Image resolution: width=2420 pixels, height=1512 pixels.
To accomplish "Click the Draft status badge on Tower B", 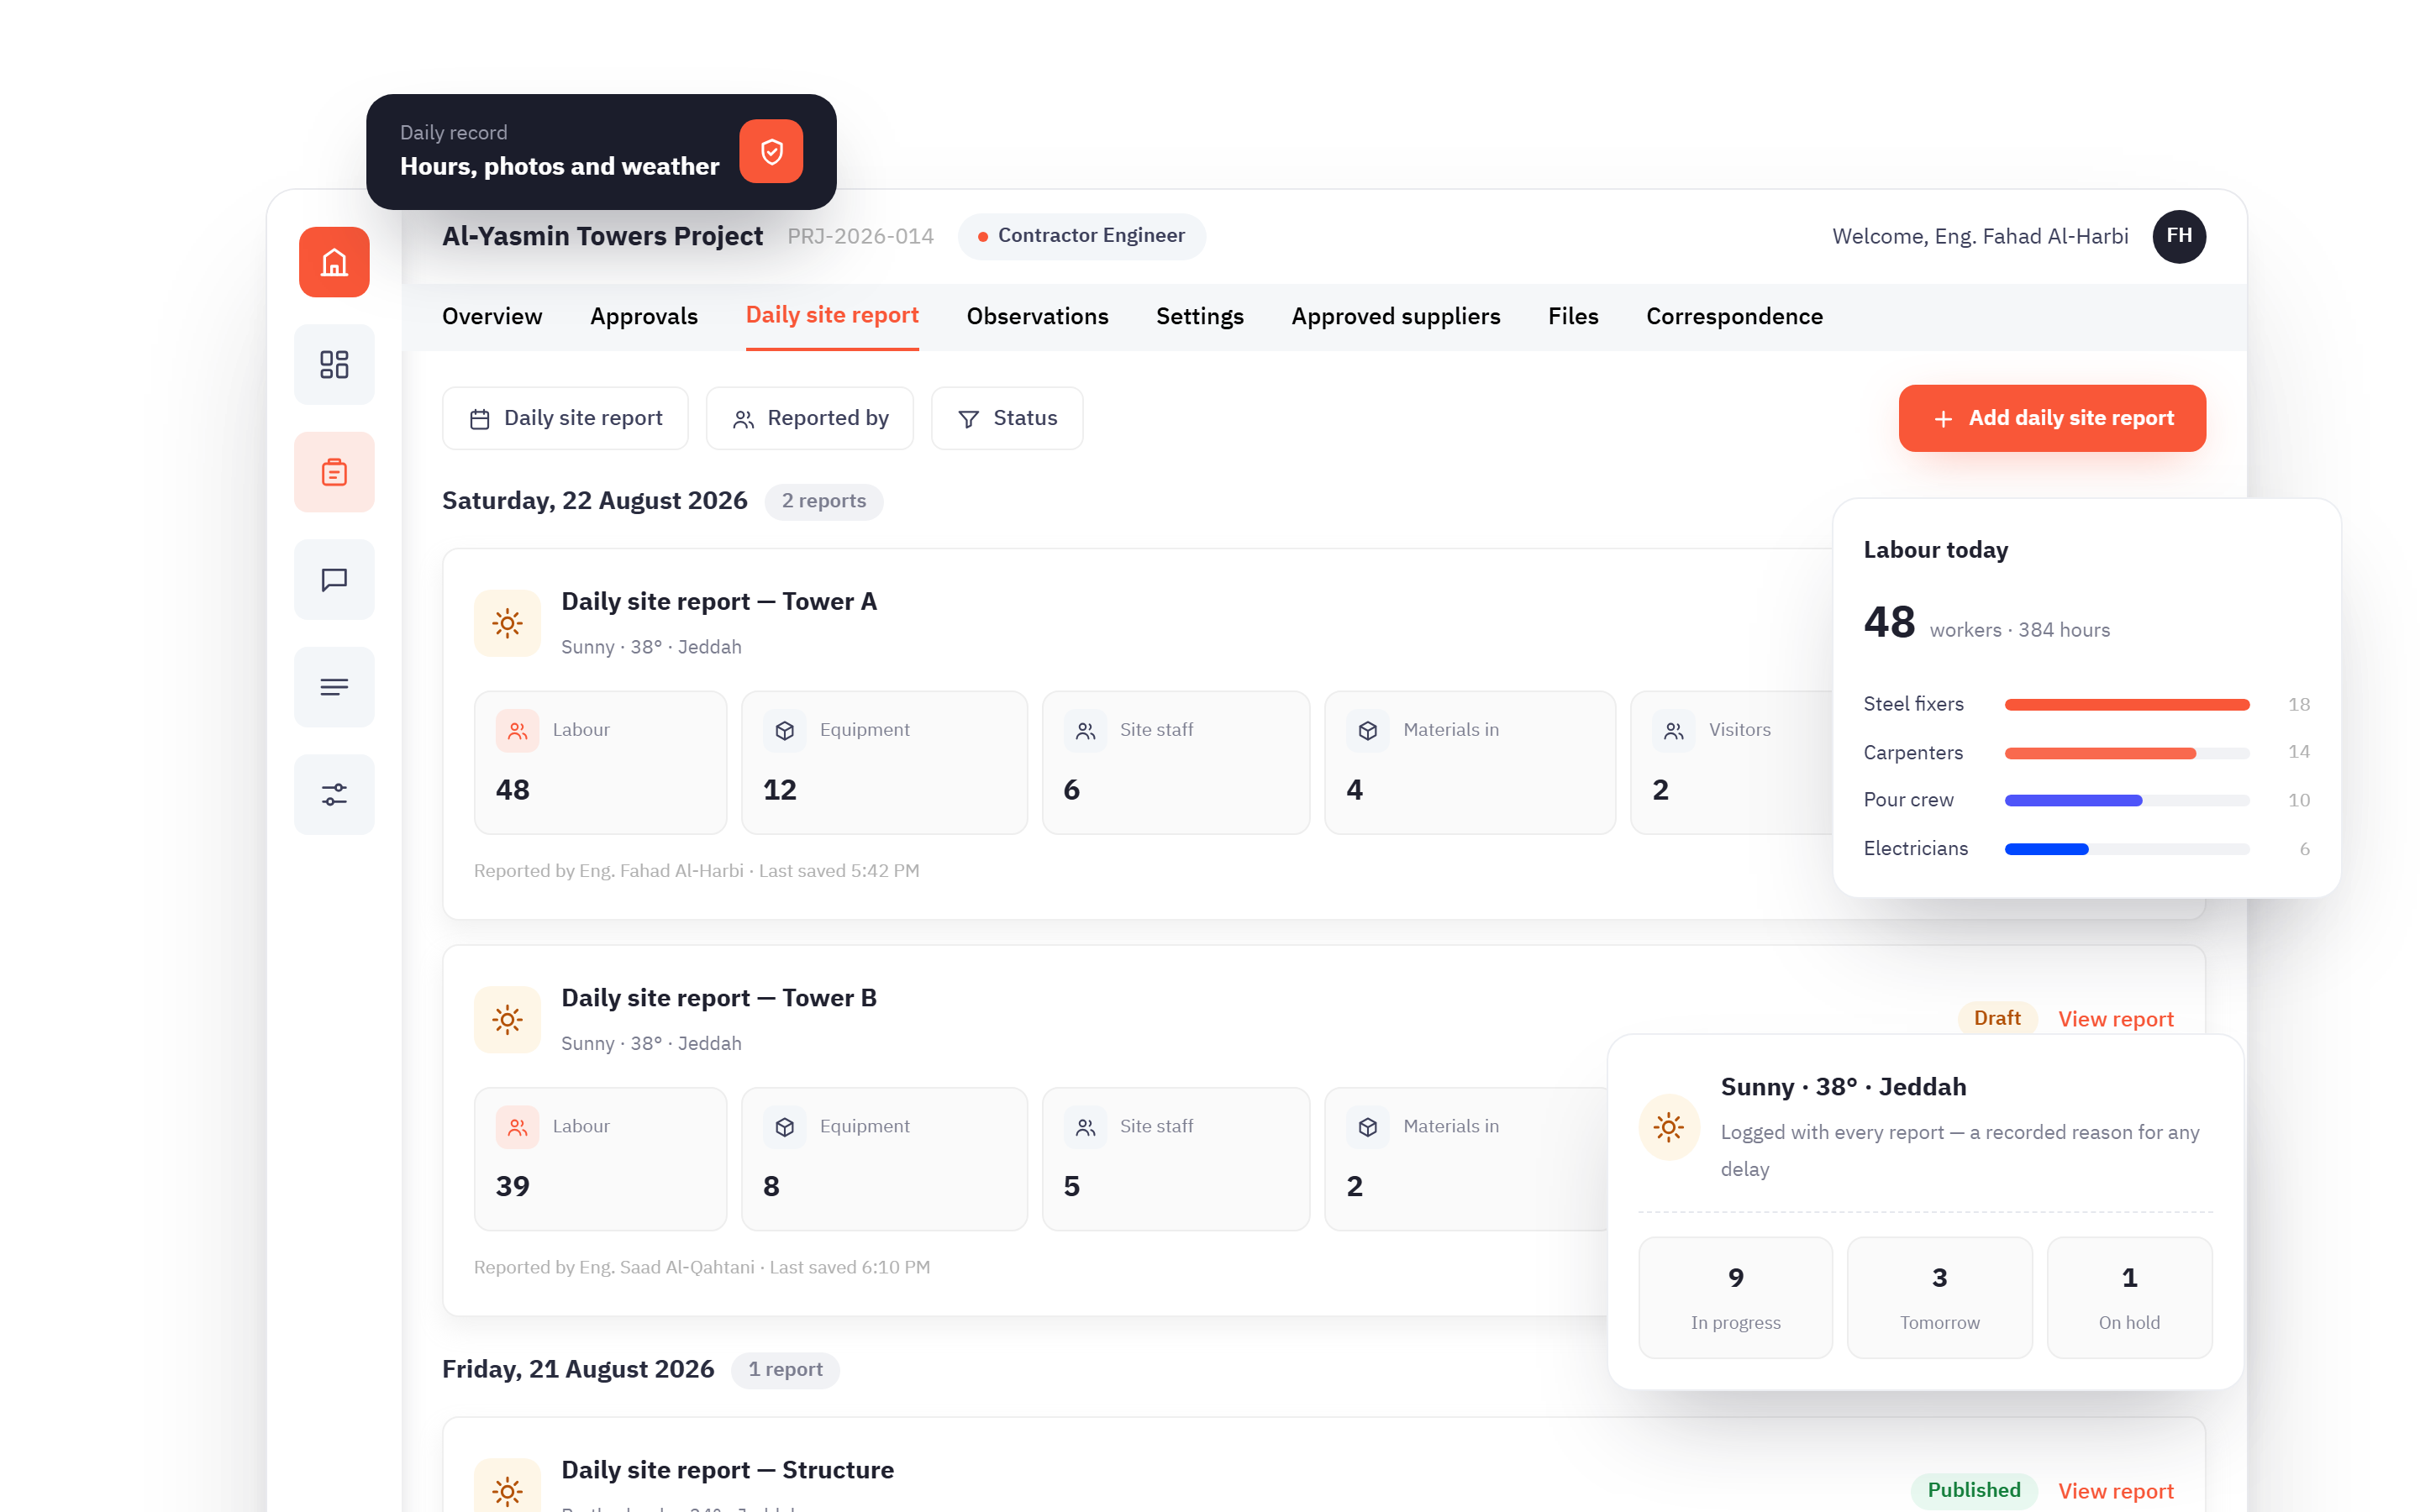I will coord(1997,1018).
